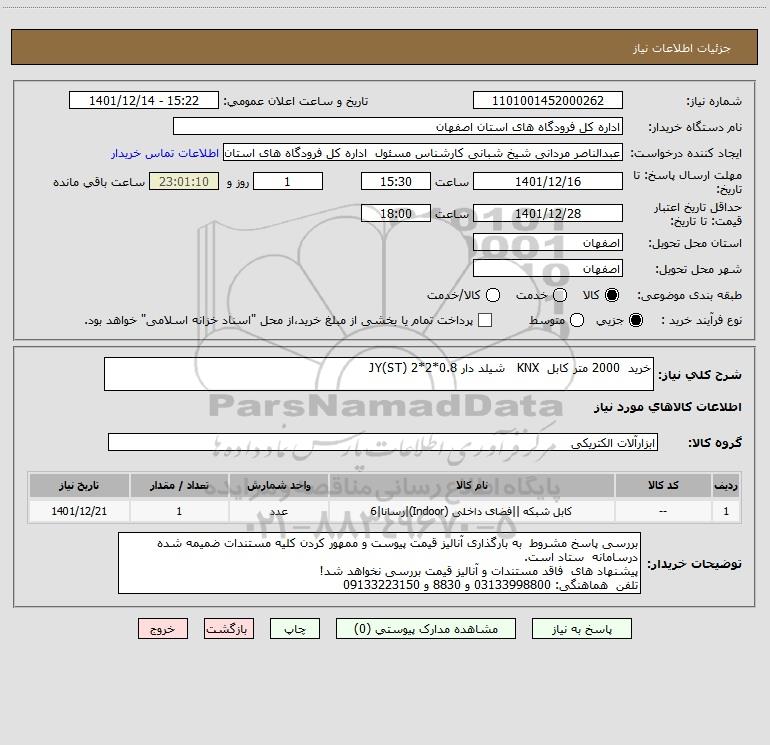This screenshot has width=770, height=745.
Task: Click the نام دستگاه خریدار label
Action: (695, 128)
